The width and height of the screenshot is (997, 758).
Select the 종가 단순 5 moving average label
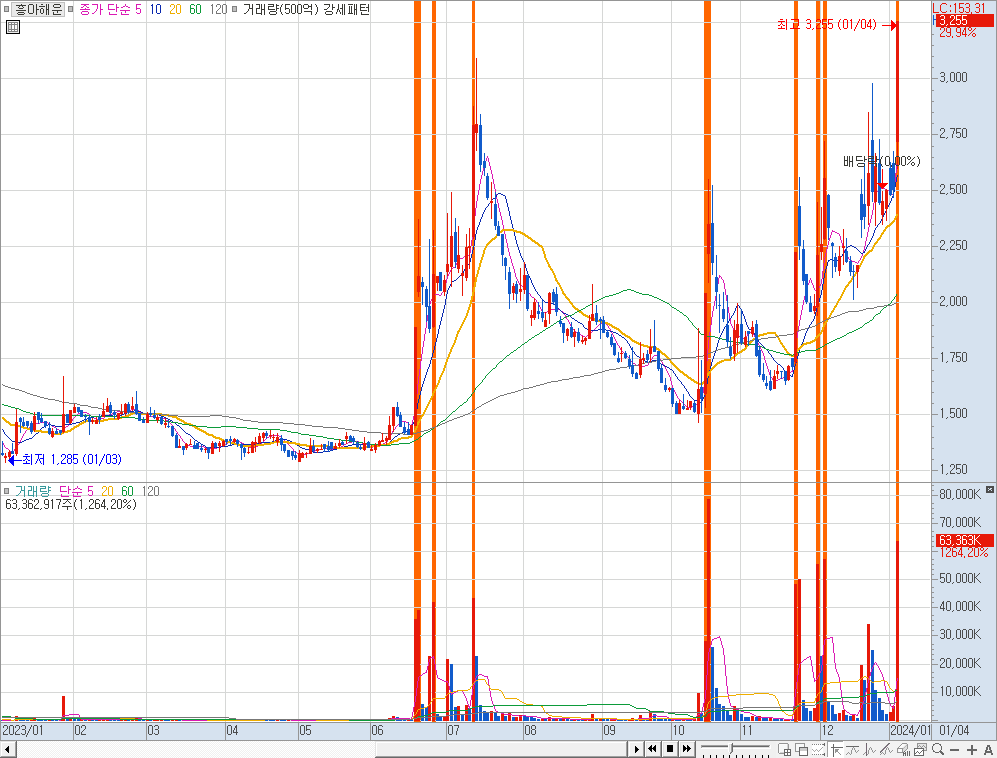(x=110, y=10)
